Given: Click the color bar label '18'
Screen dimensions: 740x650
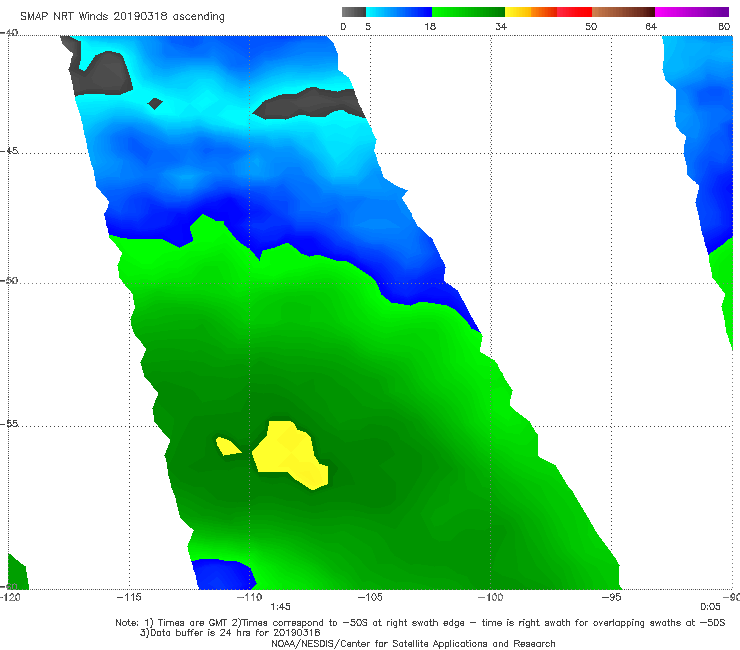Looking at the screenshot, I should tap(430, 26).
